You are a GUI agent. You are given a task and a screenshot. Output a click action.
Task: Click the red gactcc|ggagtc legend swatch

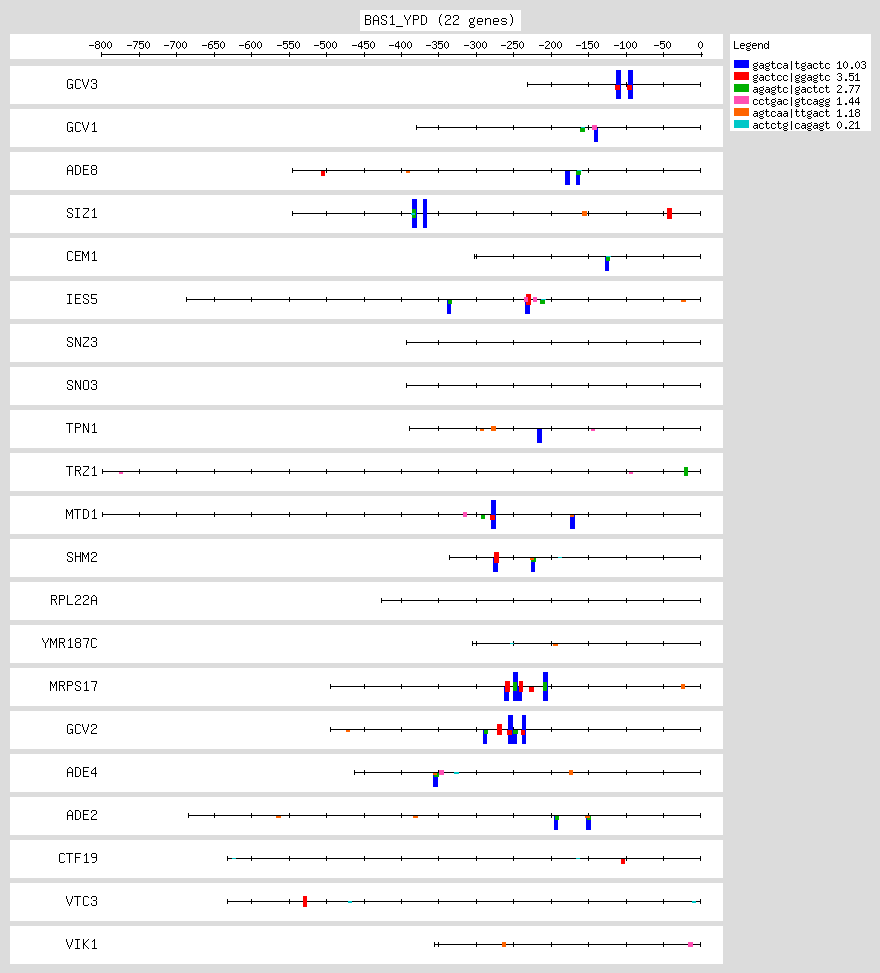pos(741,76)
